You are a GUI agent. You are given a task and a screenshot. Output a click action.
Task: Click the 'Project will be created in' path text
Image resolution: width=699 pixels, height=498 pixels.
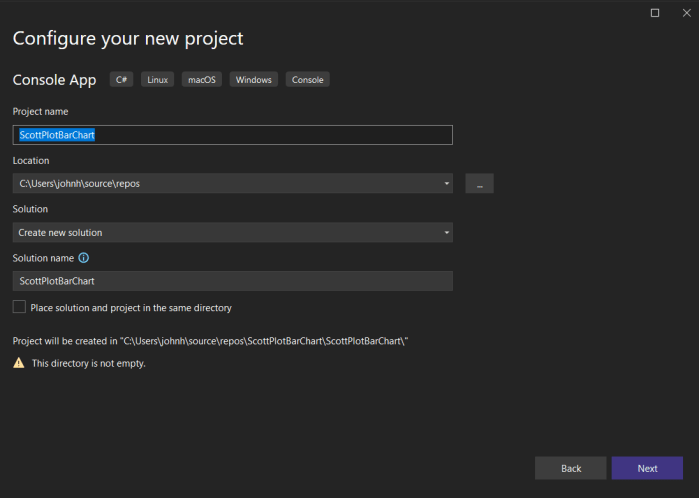[210, 341]
